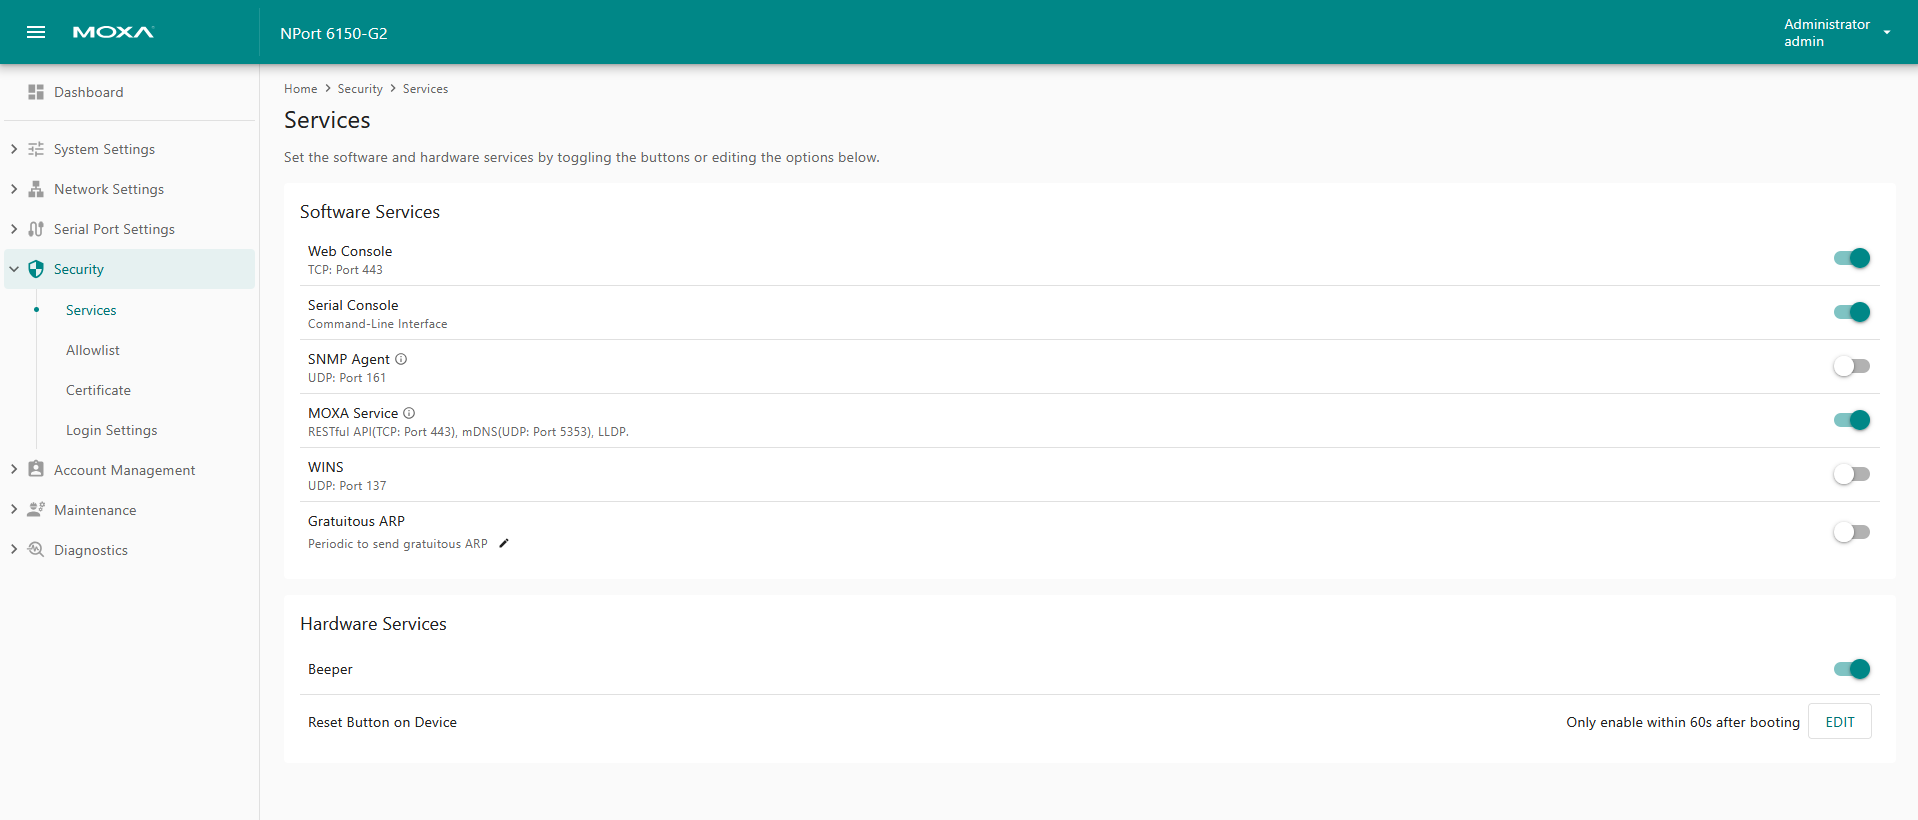
Task: Click EDIT for Reset Button setting
Action: (x=1839, y=722)
